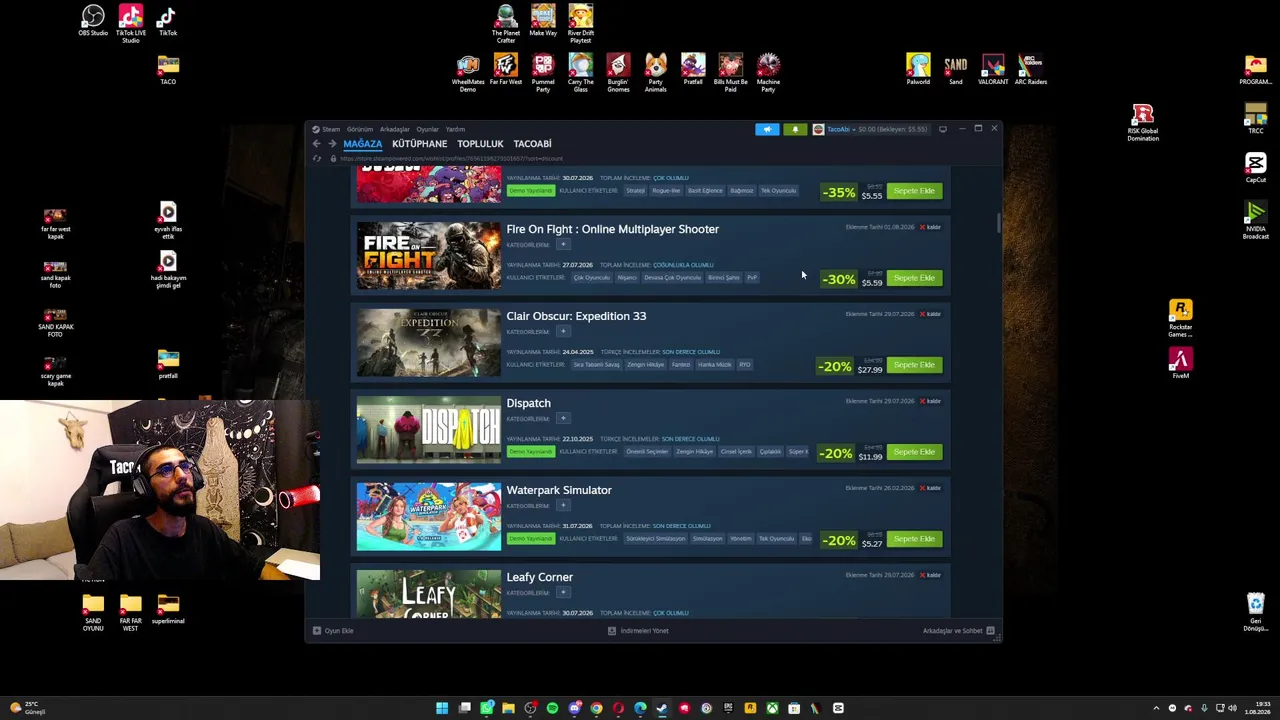Select the MAĞAZA tab
1280x720 pixels.
click(x=363, y=144)
